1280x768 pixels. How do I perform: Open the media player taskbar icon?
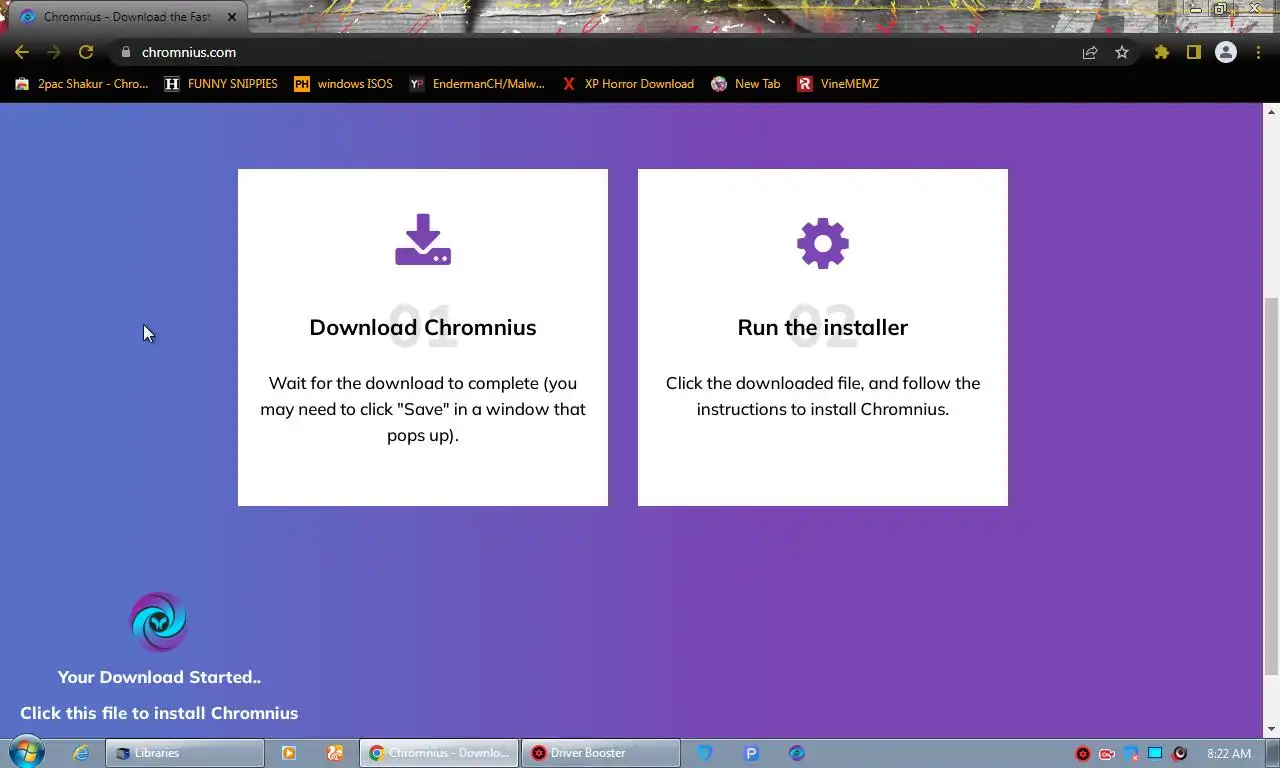tap(289, 753)
